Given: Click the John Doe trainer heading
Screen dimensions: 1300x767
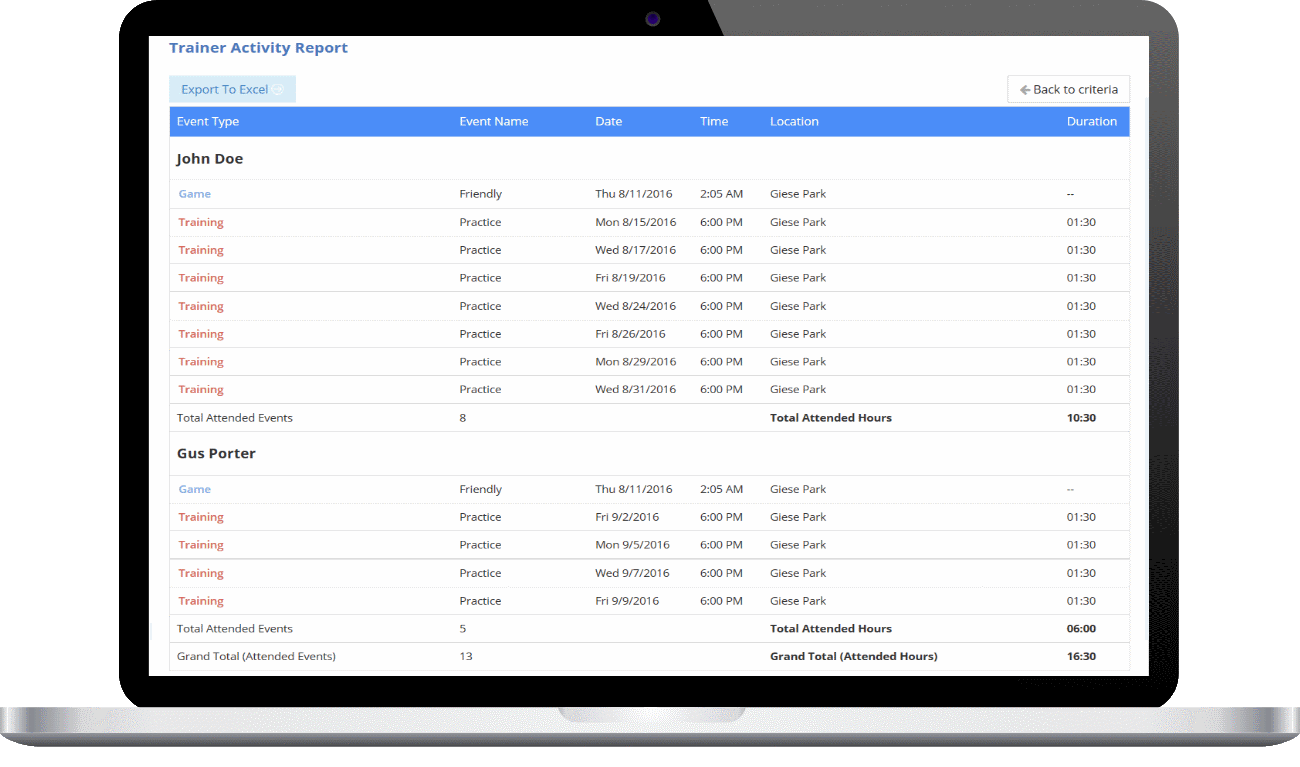Looking at the screenshot, I should [x=210, y=159].
